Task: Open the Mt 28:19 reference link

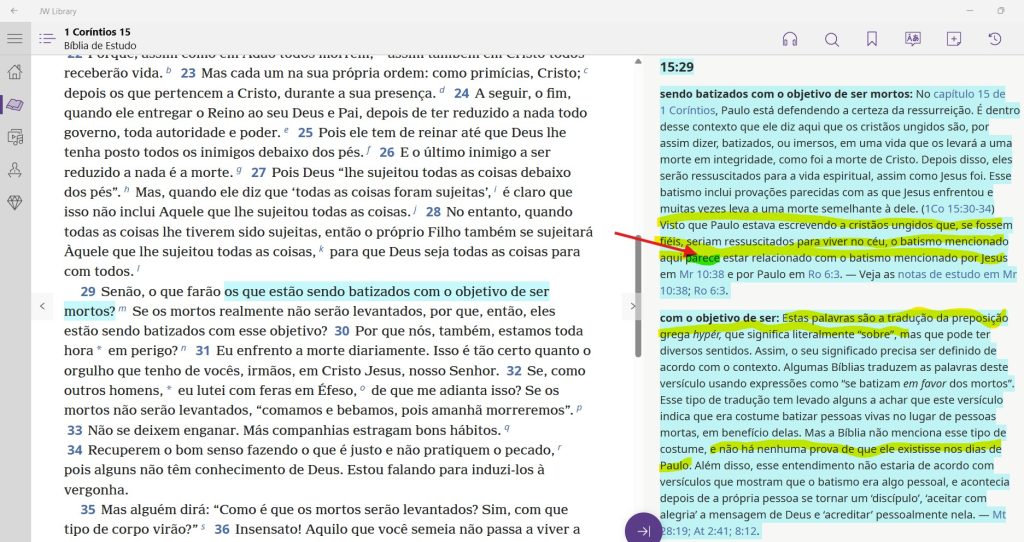Action: 1000,513
